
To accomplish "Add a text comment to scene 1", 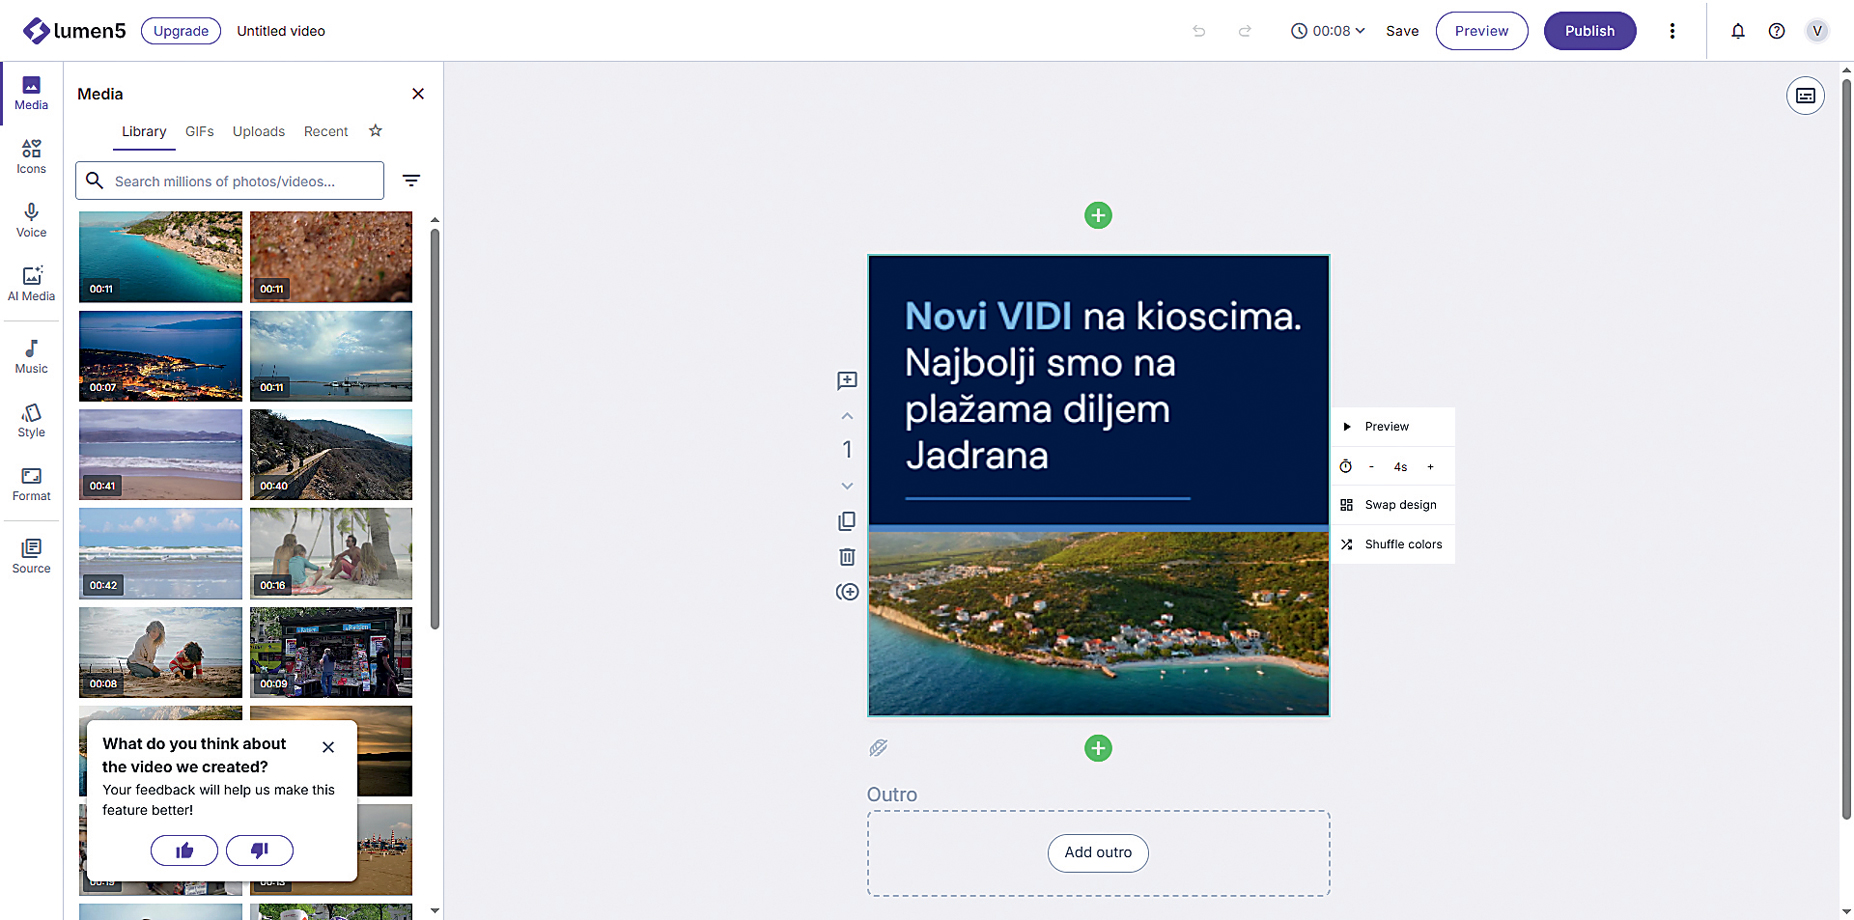I will pyautogui.click(x=847, y=381).
